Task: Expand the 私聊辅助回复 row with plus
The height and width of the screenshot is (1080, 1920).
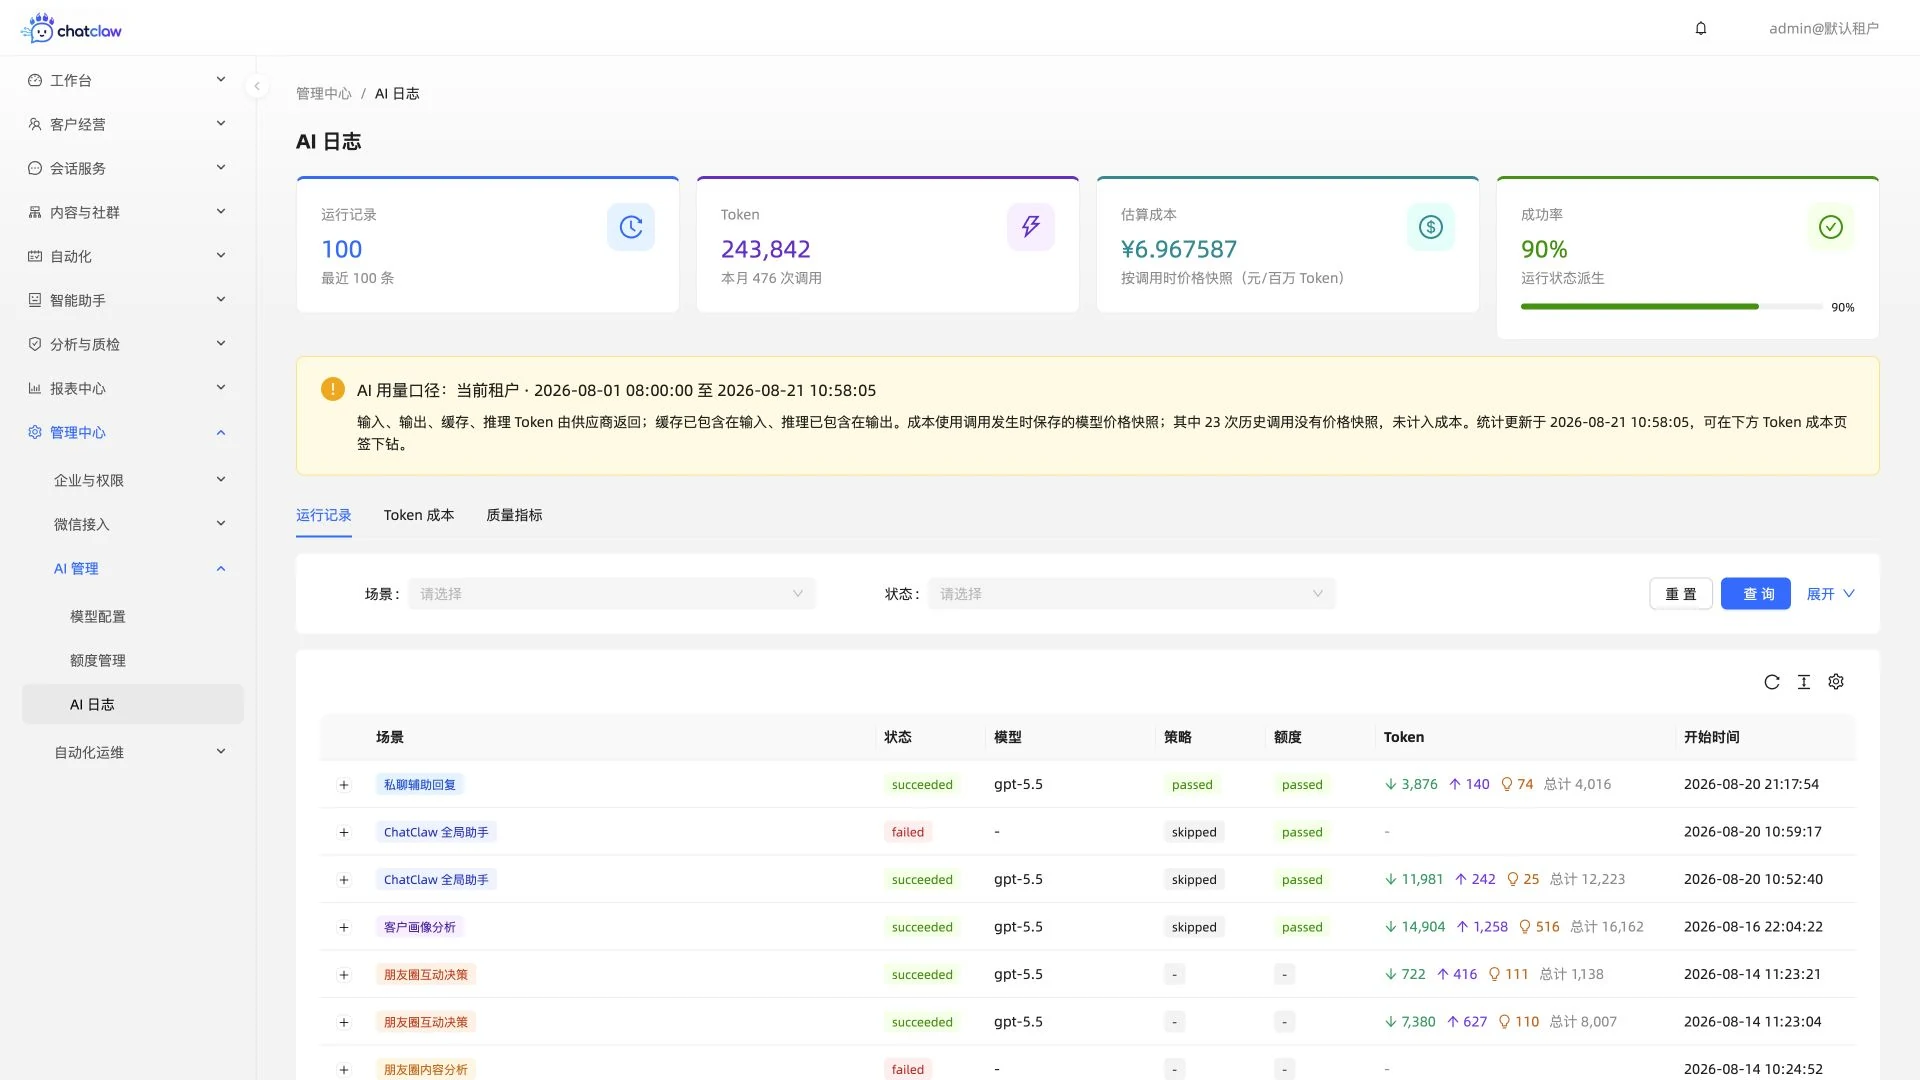Action: click(x=344, y=785)
